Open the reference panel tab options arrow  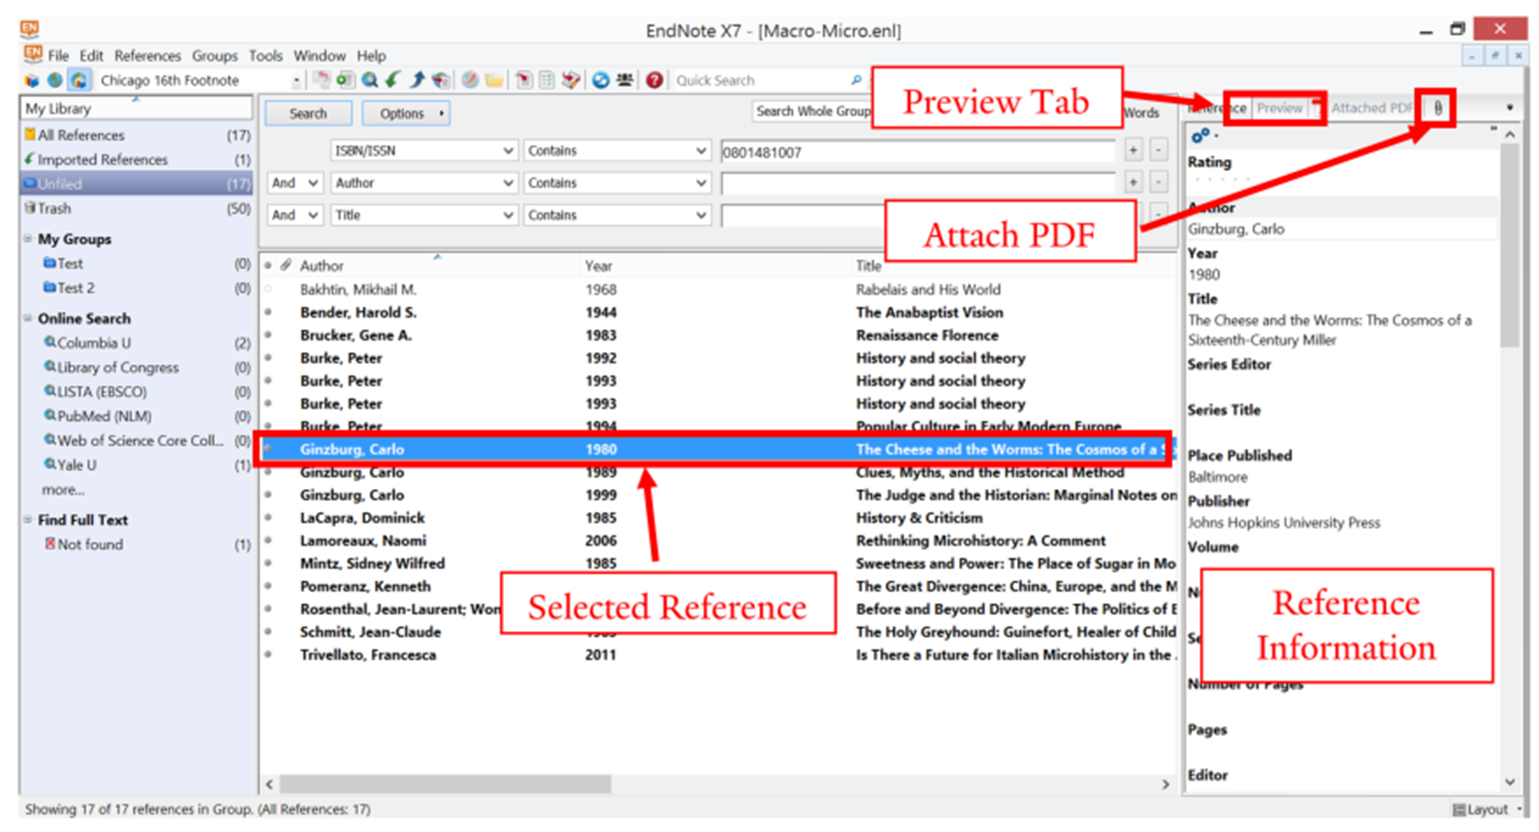tap(1510, 108)
